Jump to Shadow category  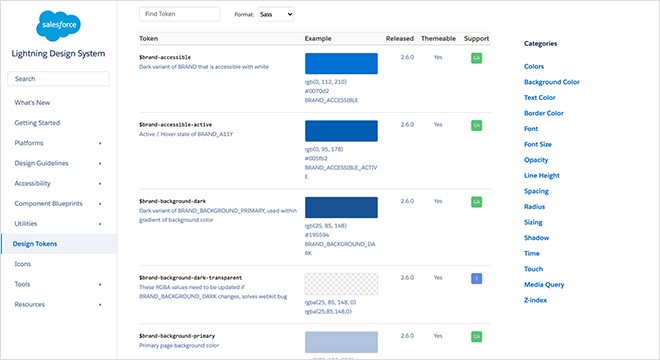point(536,238)
